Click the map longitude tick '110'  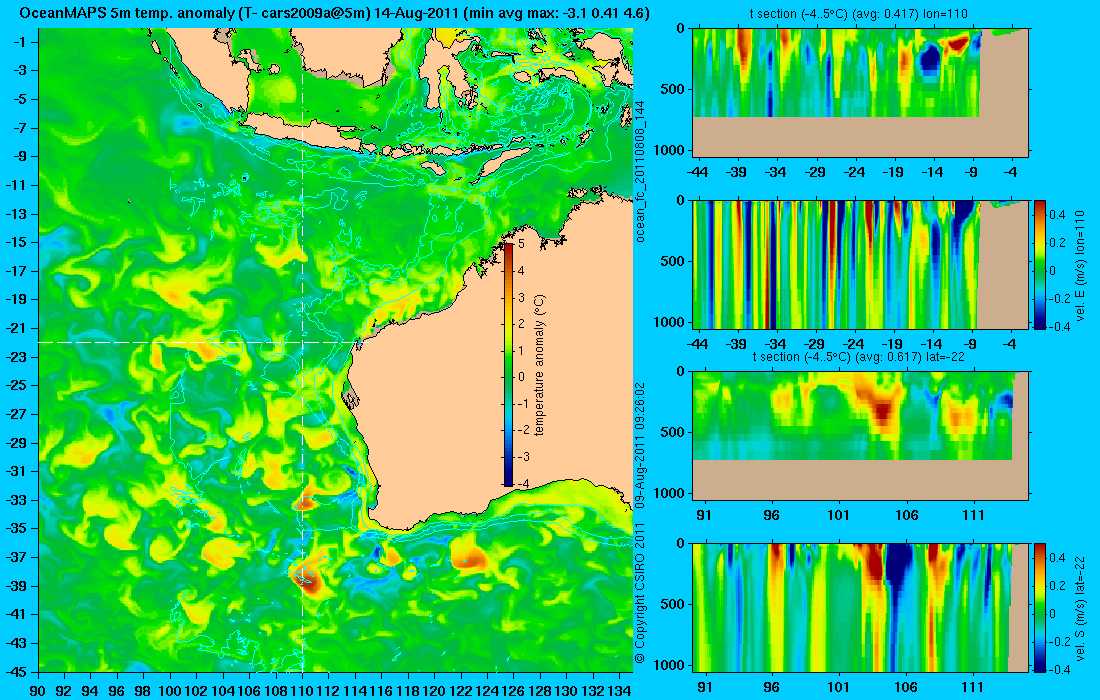302,691
